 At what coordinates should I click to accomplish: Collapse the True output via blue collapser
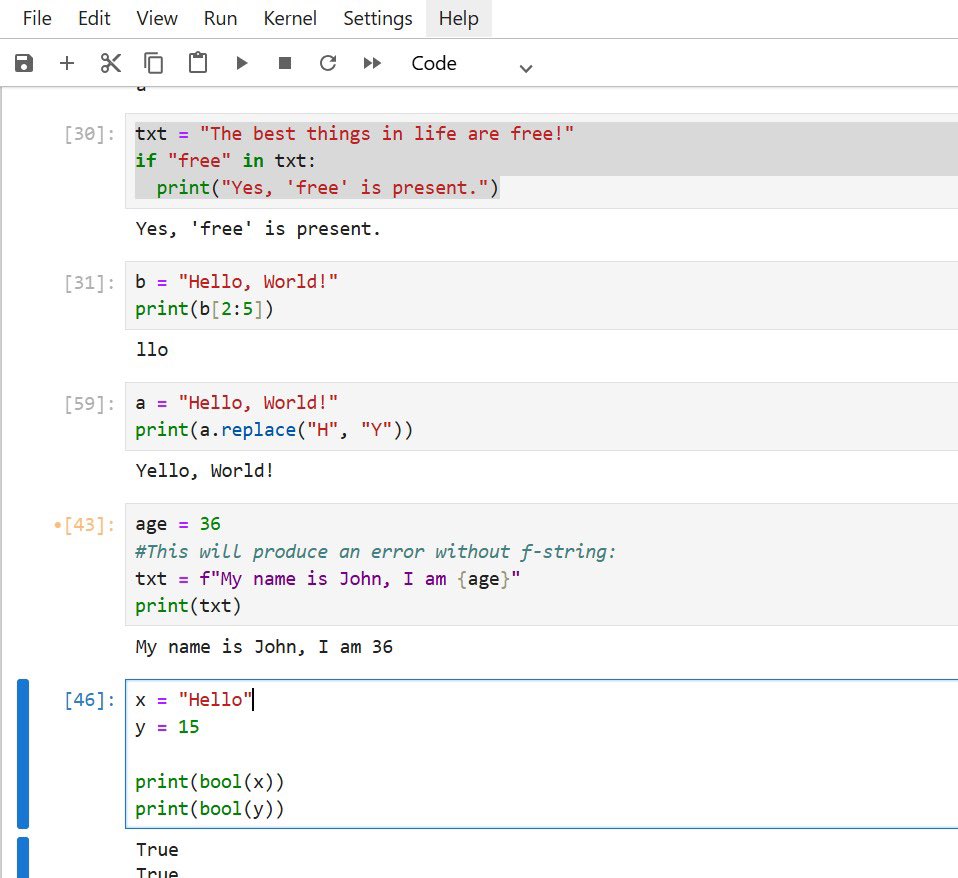(x=22, y=857)
